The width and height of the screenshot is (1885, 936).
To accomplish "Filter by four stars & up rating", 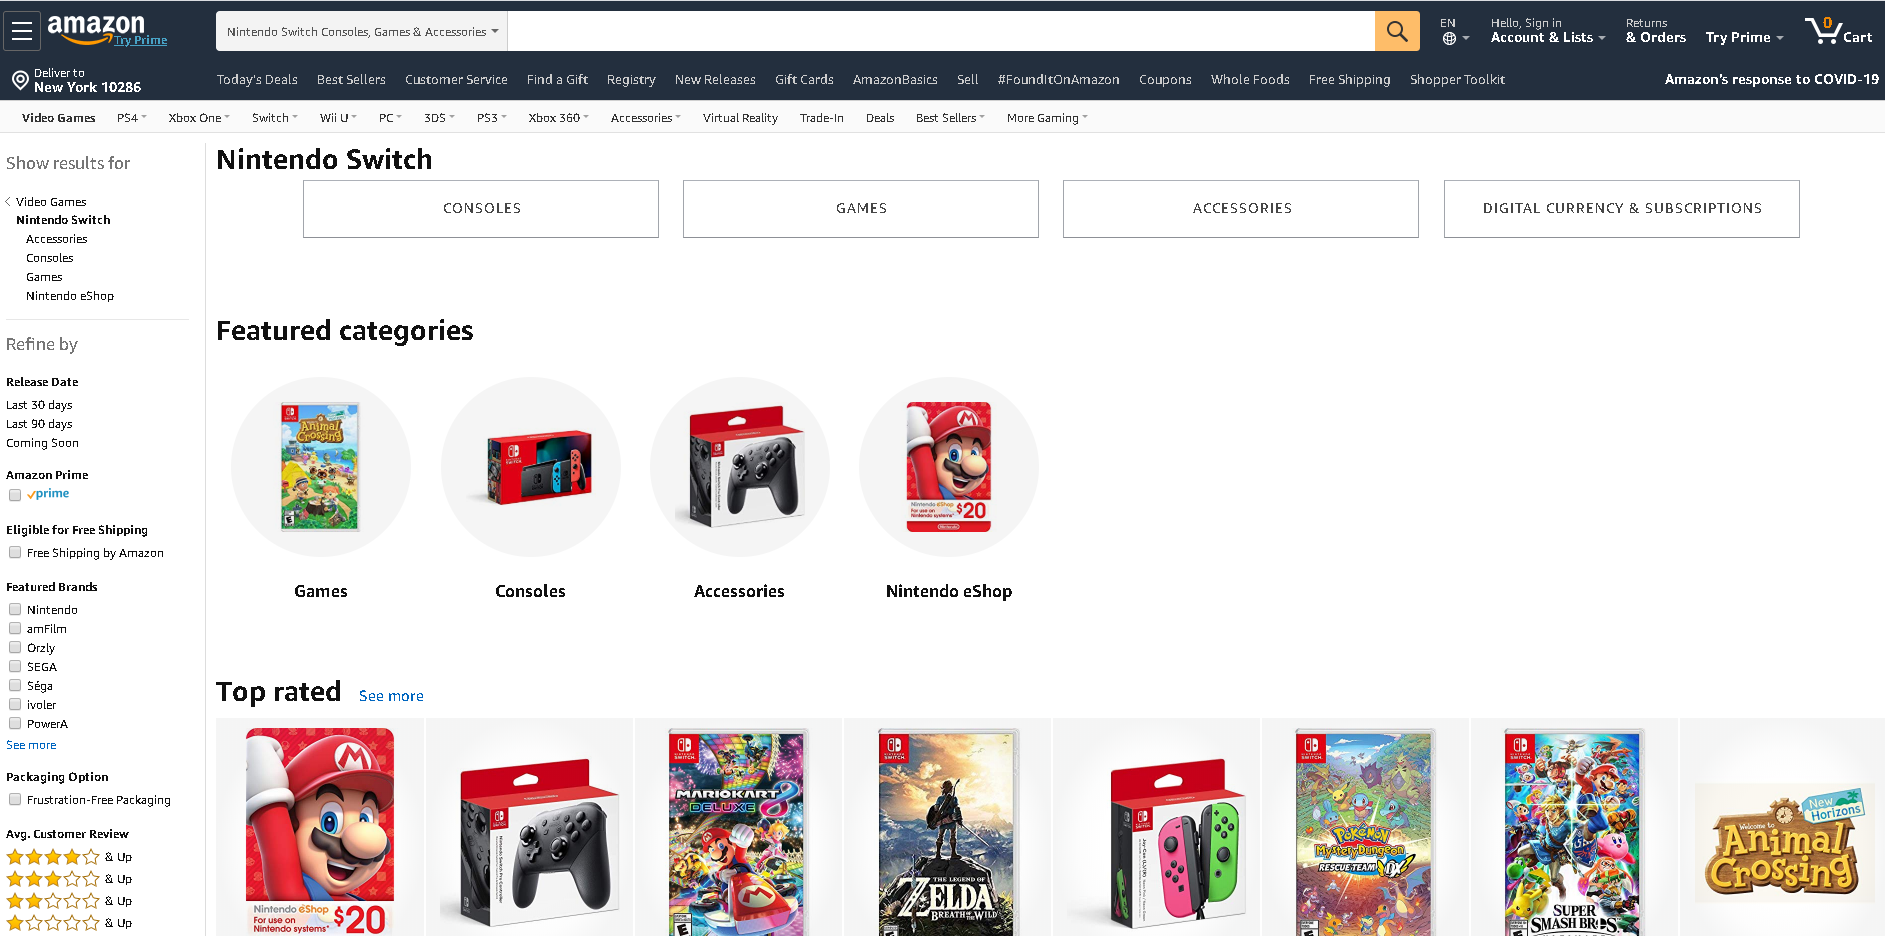I will tap(69, 857).
